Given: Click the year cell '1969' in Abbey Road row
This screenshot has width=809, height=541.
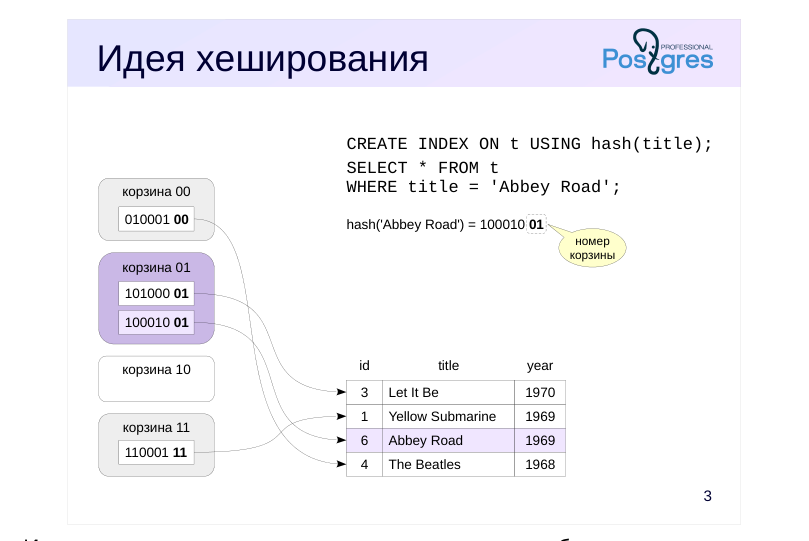Looking at the screenshot, I should pos(540,440).
